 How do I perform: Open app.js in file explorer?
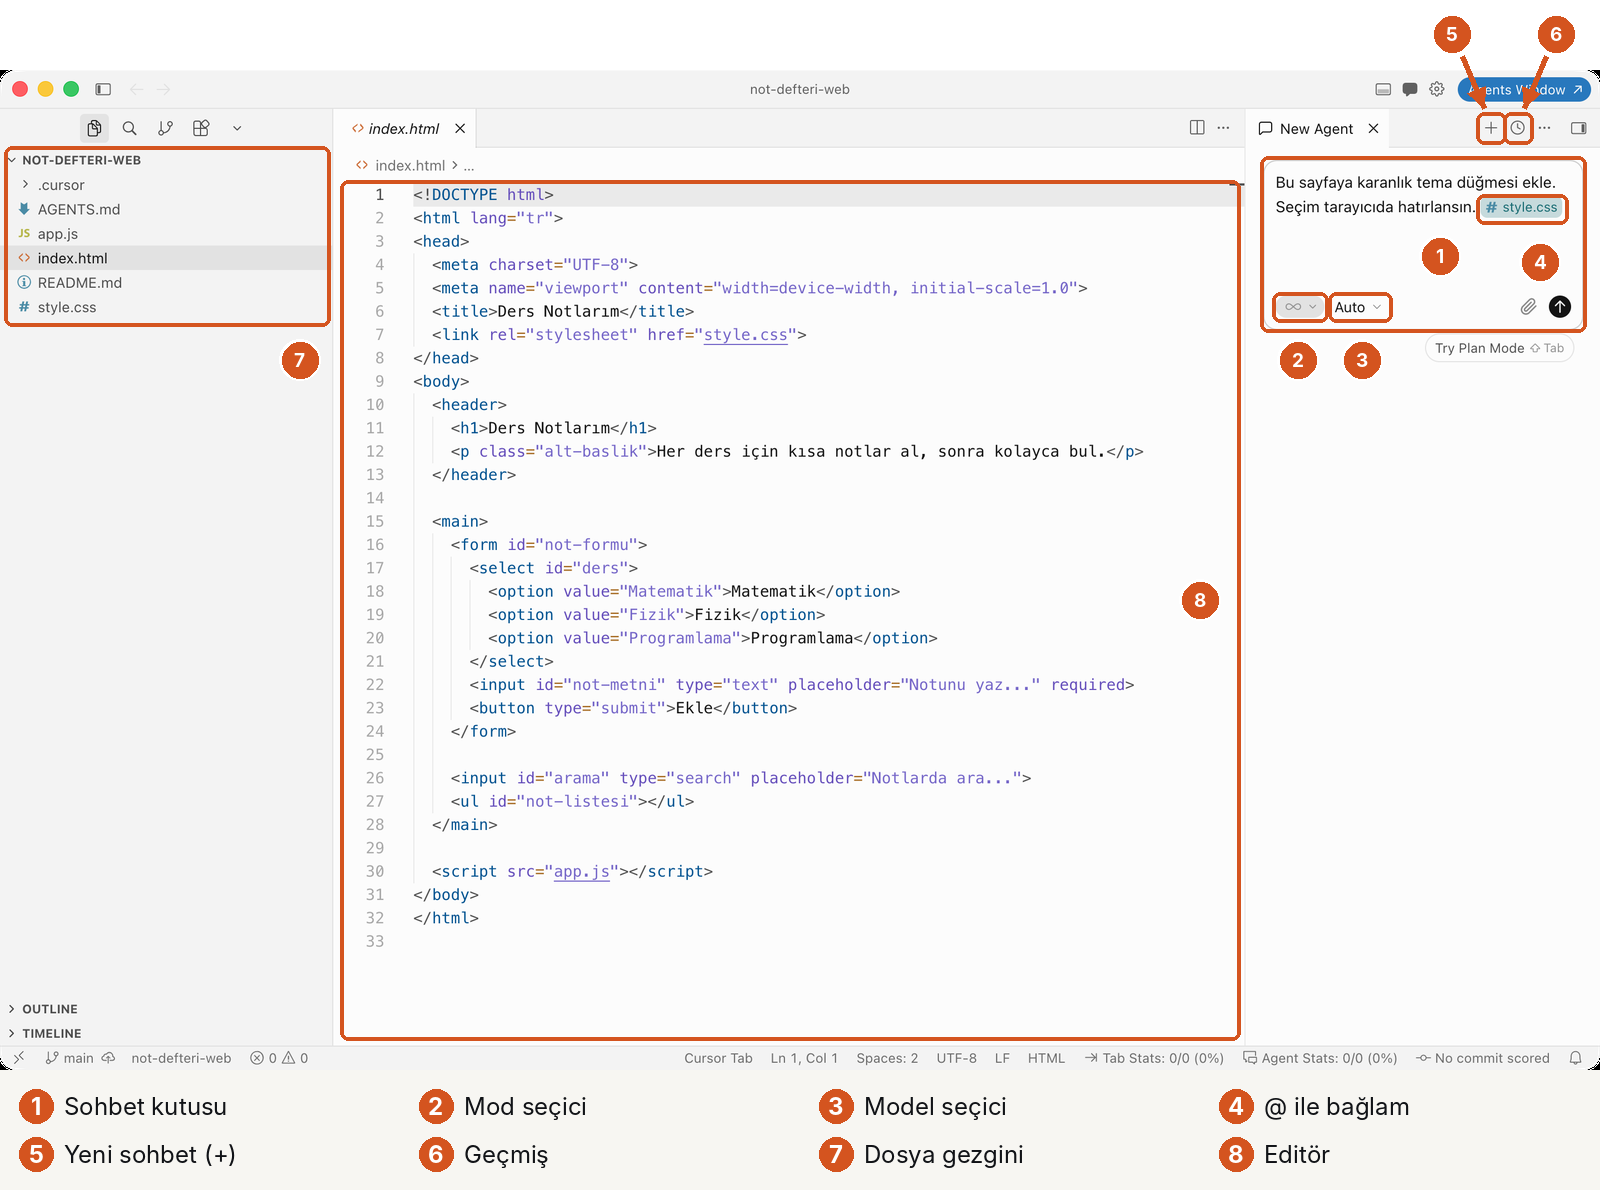[x=167, y=234]
